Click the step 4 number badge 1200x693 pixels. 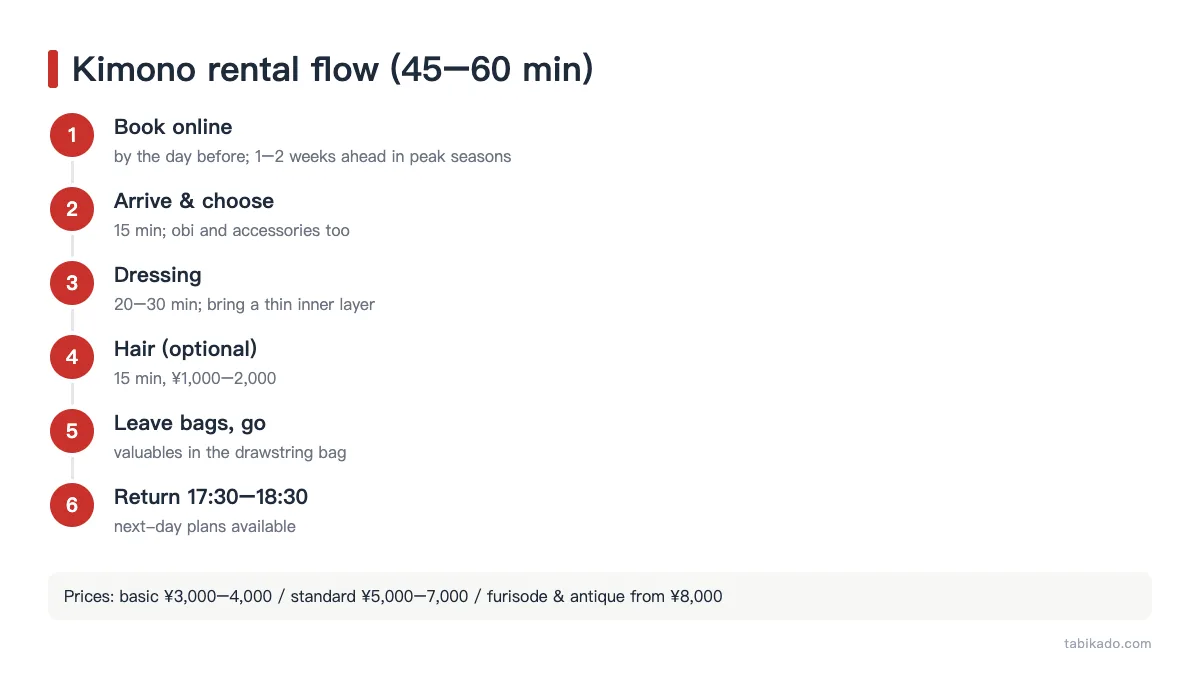(x=72, y=357)
